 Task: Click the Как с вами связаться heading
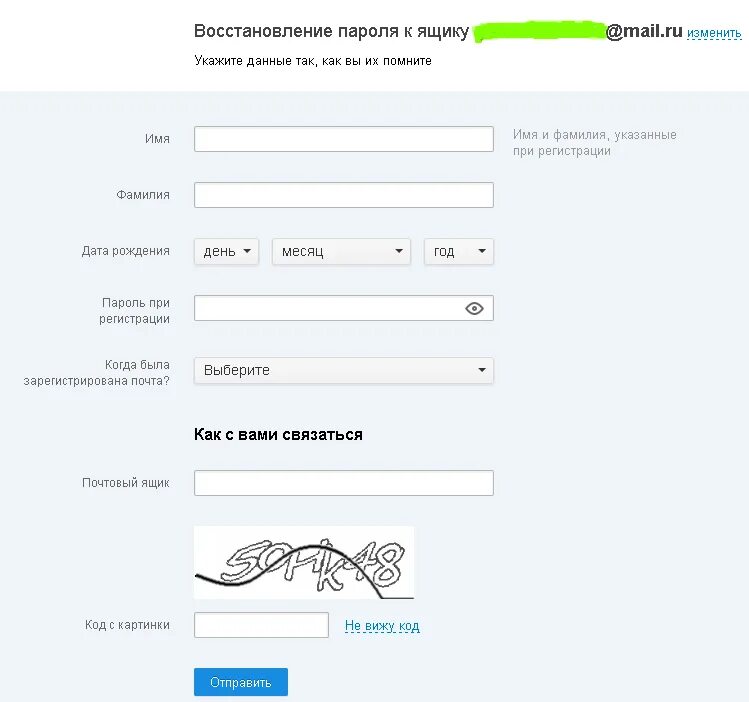click(x=278, y=435)
